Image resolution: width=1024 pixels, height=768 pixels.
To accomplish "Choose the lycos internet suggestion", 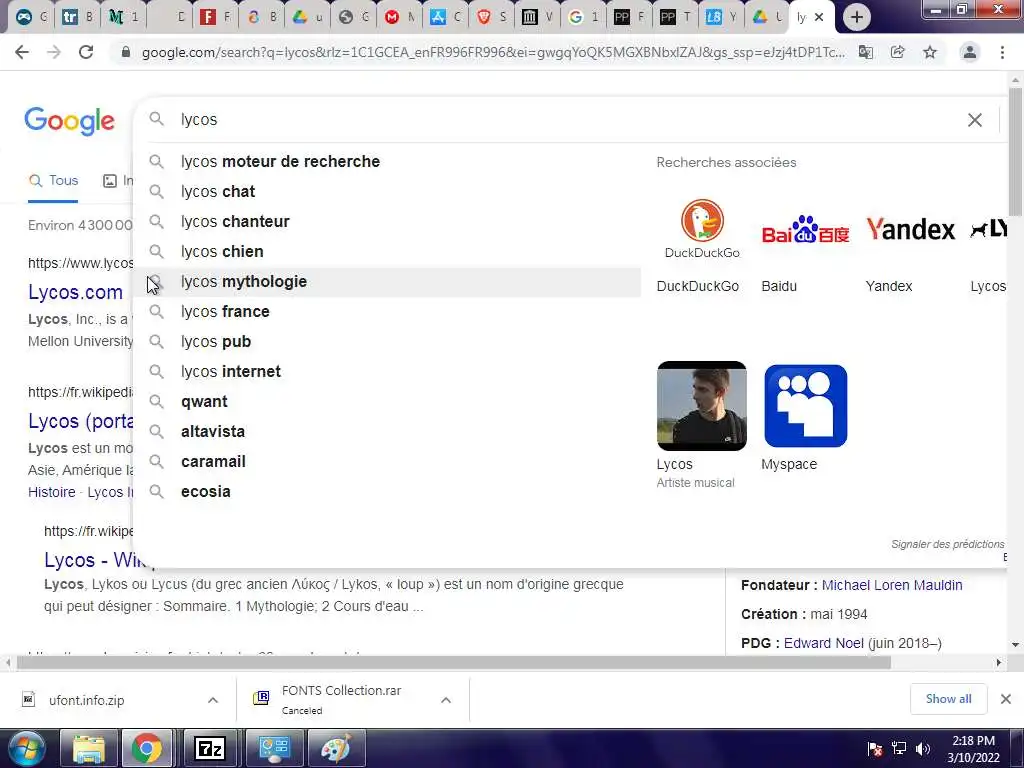I will tap(387, 372).
